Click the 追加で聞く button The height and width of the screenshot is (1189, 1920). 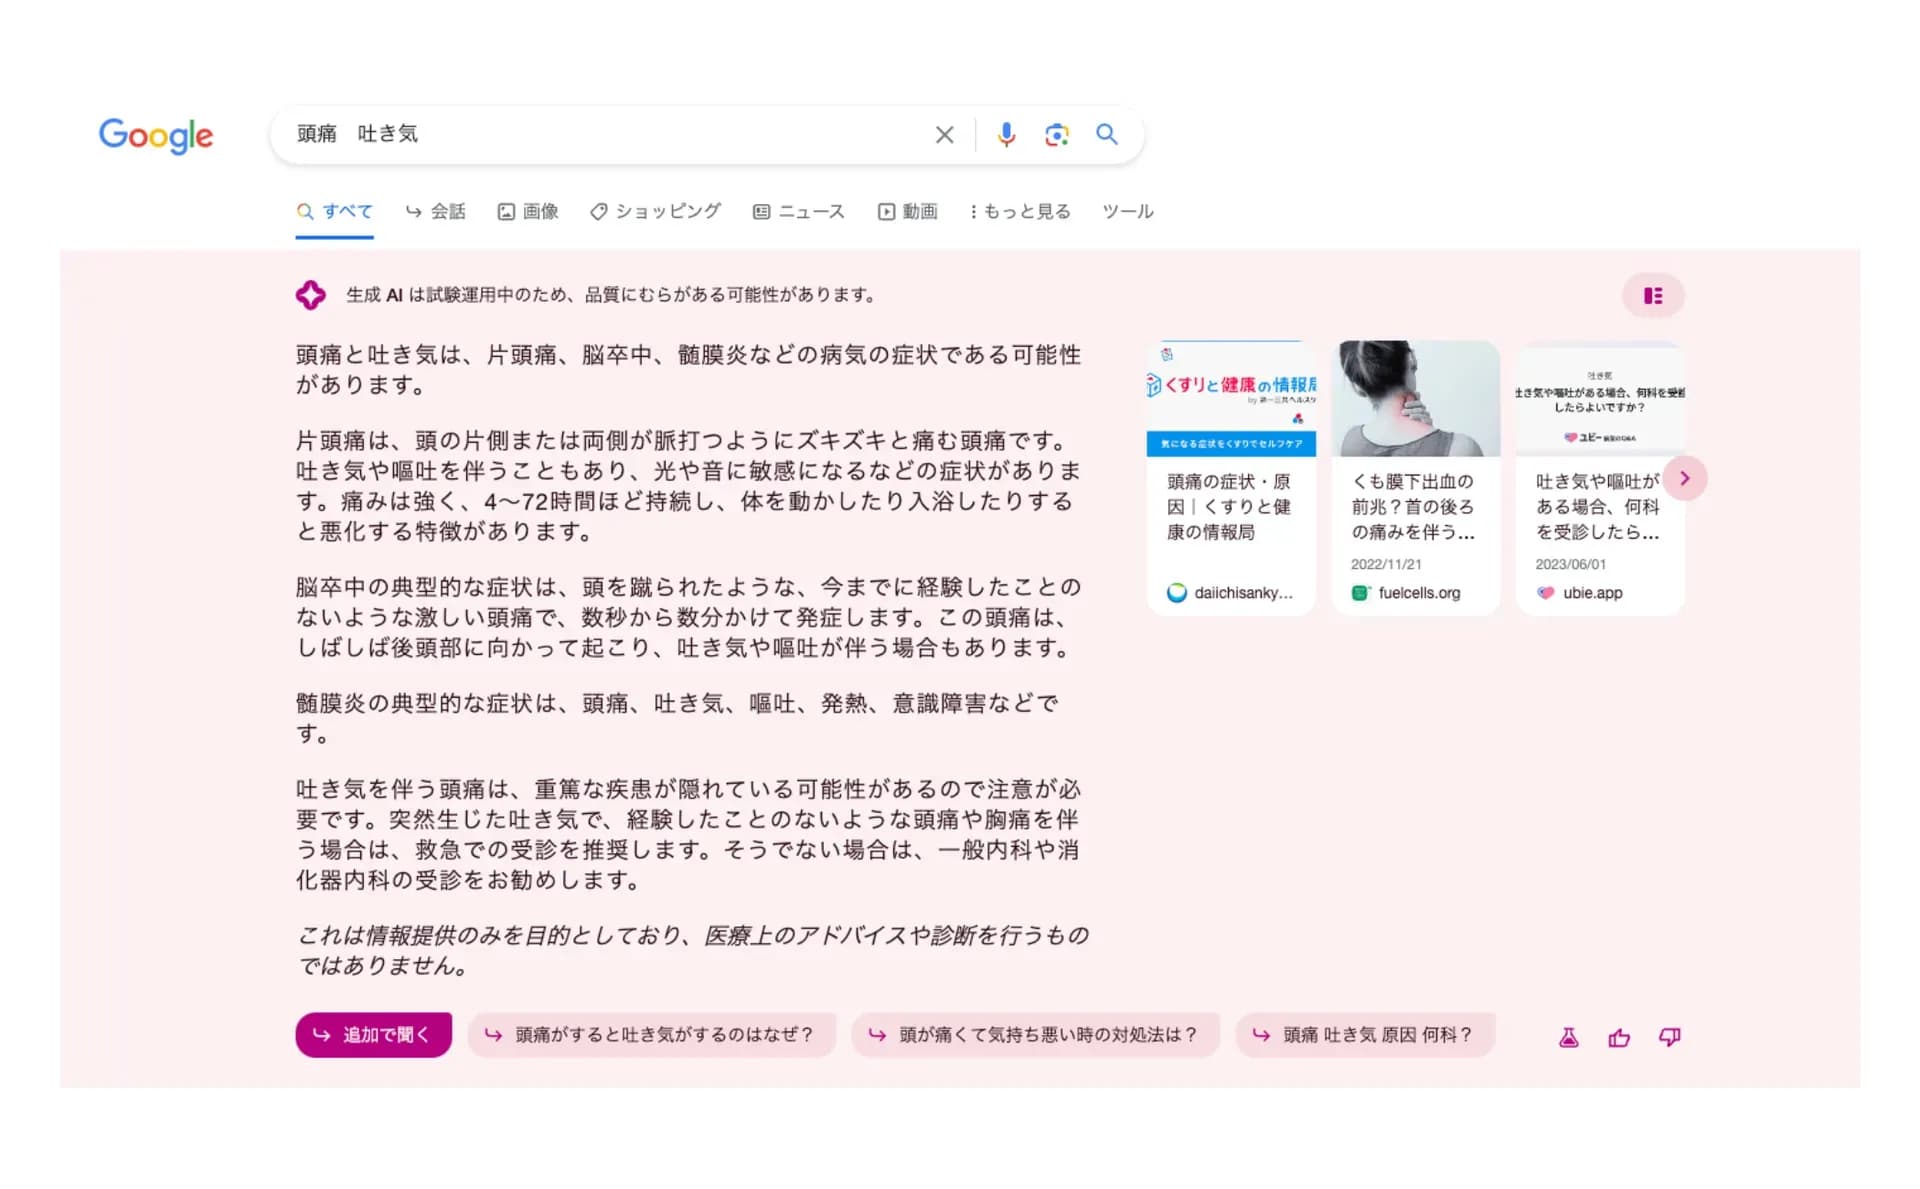pos(373,1035)
